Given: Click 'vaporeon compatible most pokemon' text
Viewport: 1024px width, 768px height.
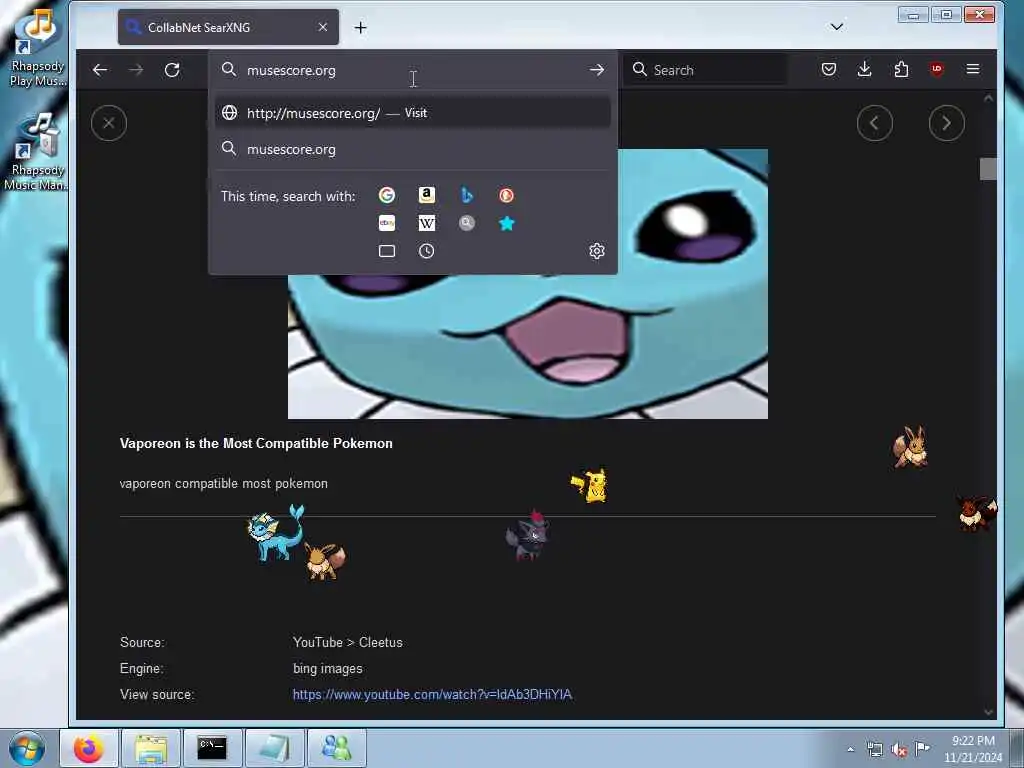Looking at the screenshot, I should click(x=224, y=484).
